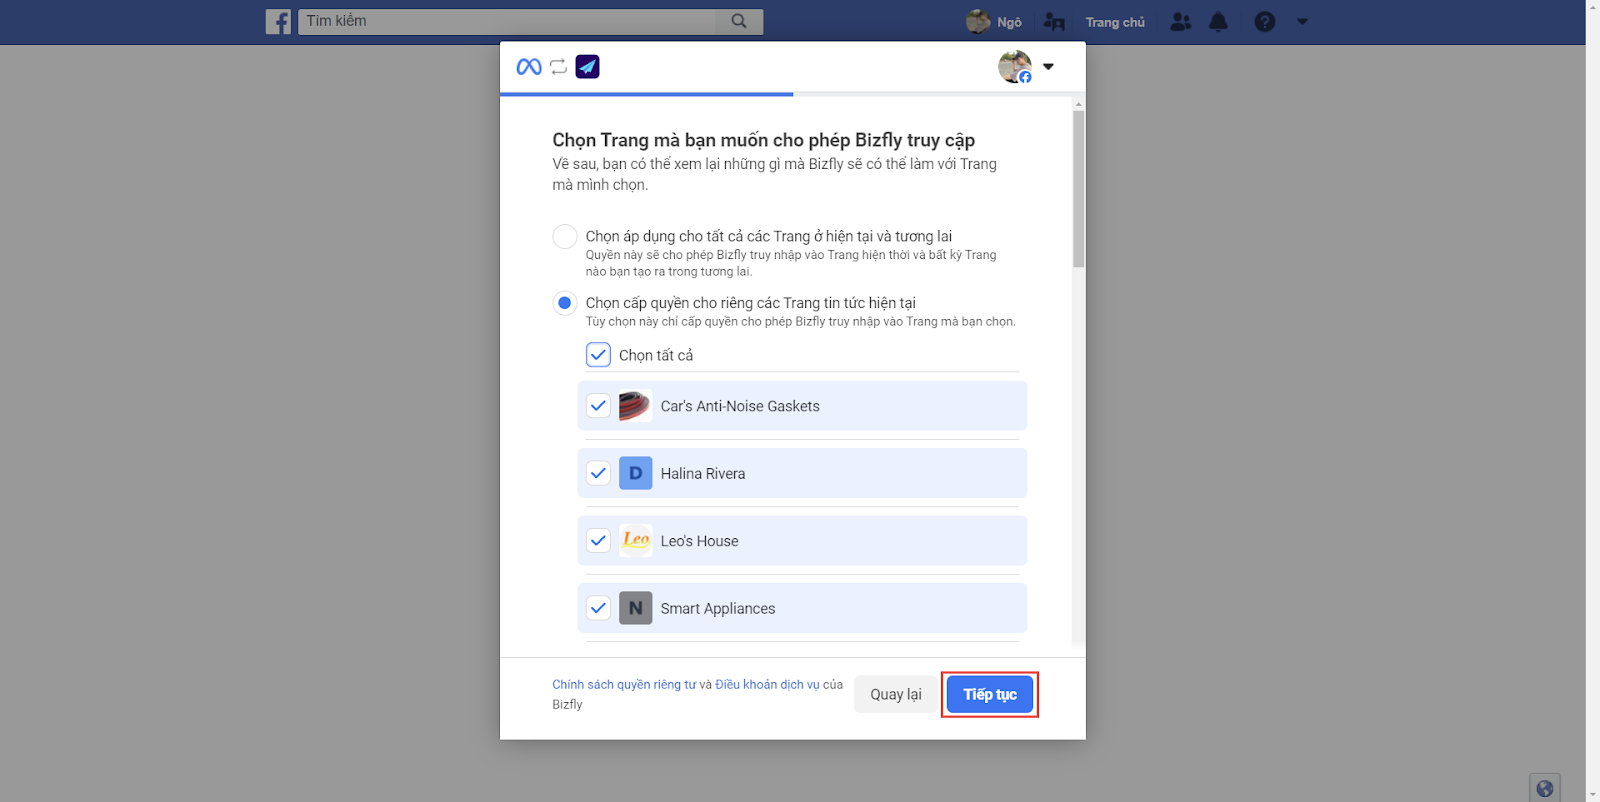
Task: Click the Smart Appliances page name
Action: click(718, 608)
